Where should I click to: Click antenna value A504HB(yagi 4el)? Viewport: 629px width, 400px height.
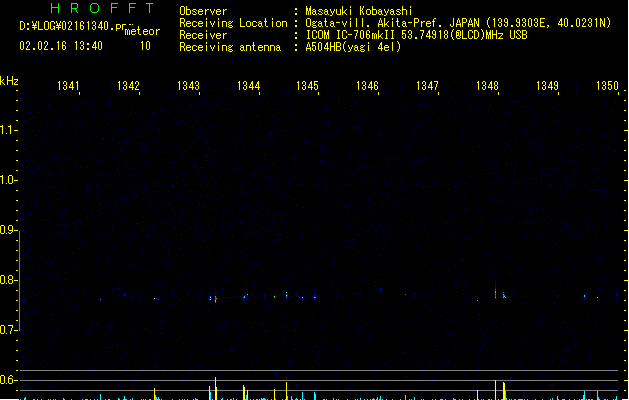pos(353,47)
